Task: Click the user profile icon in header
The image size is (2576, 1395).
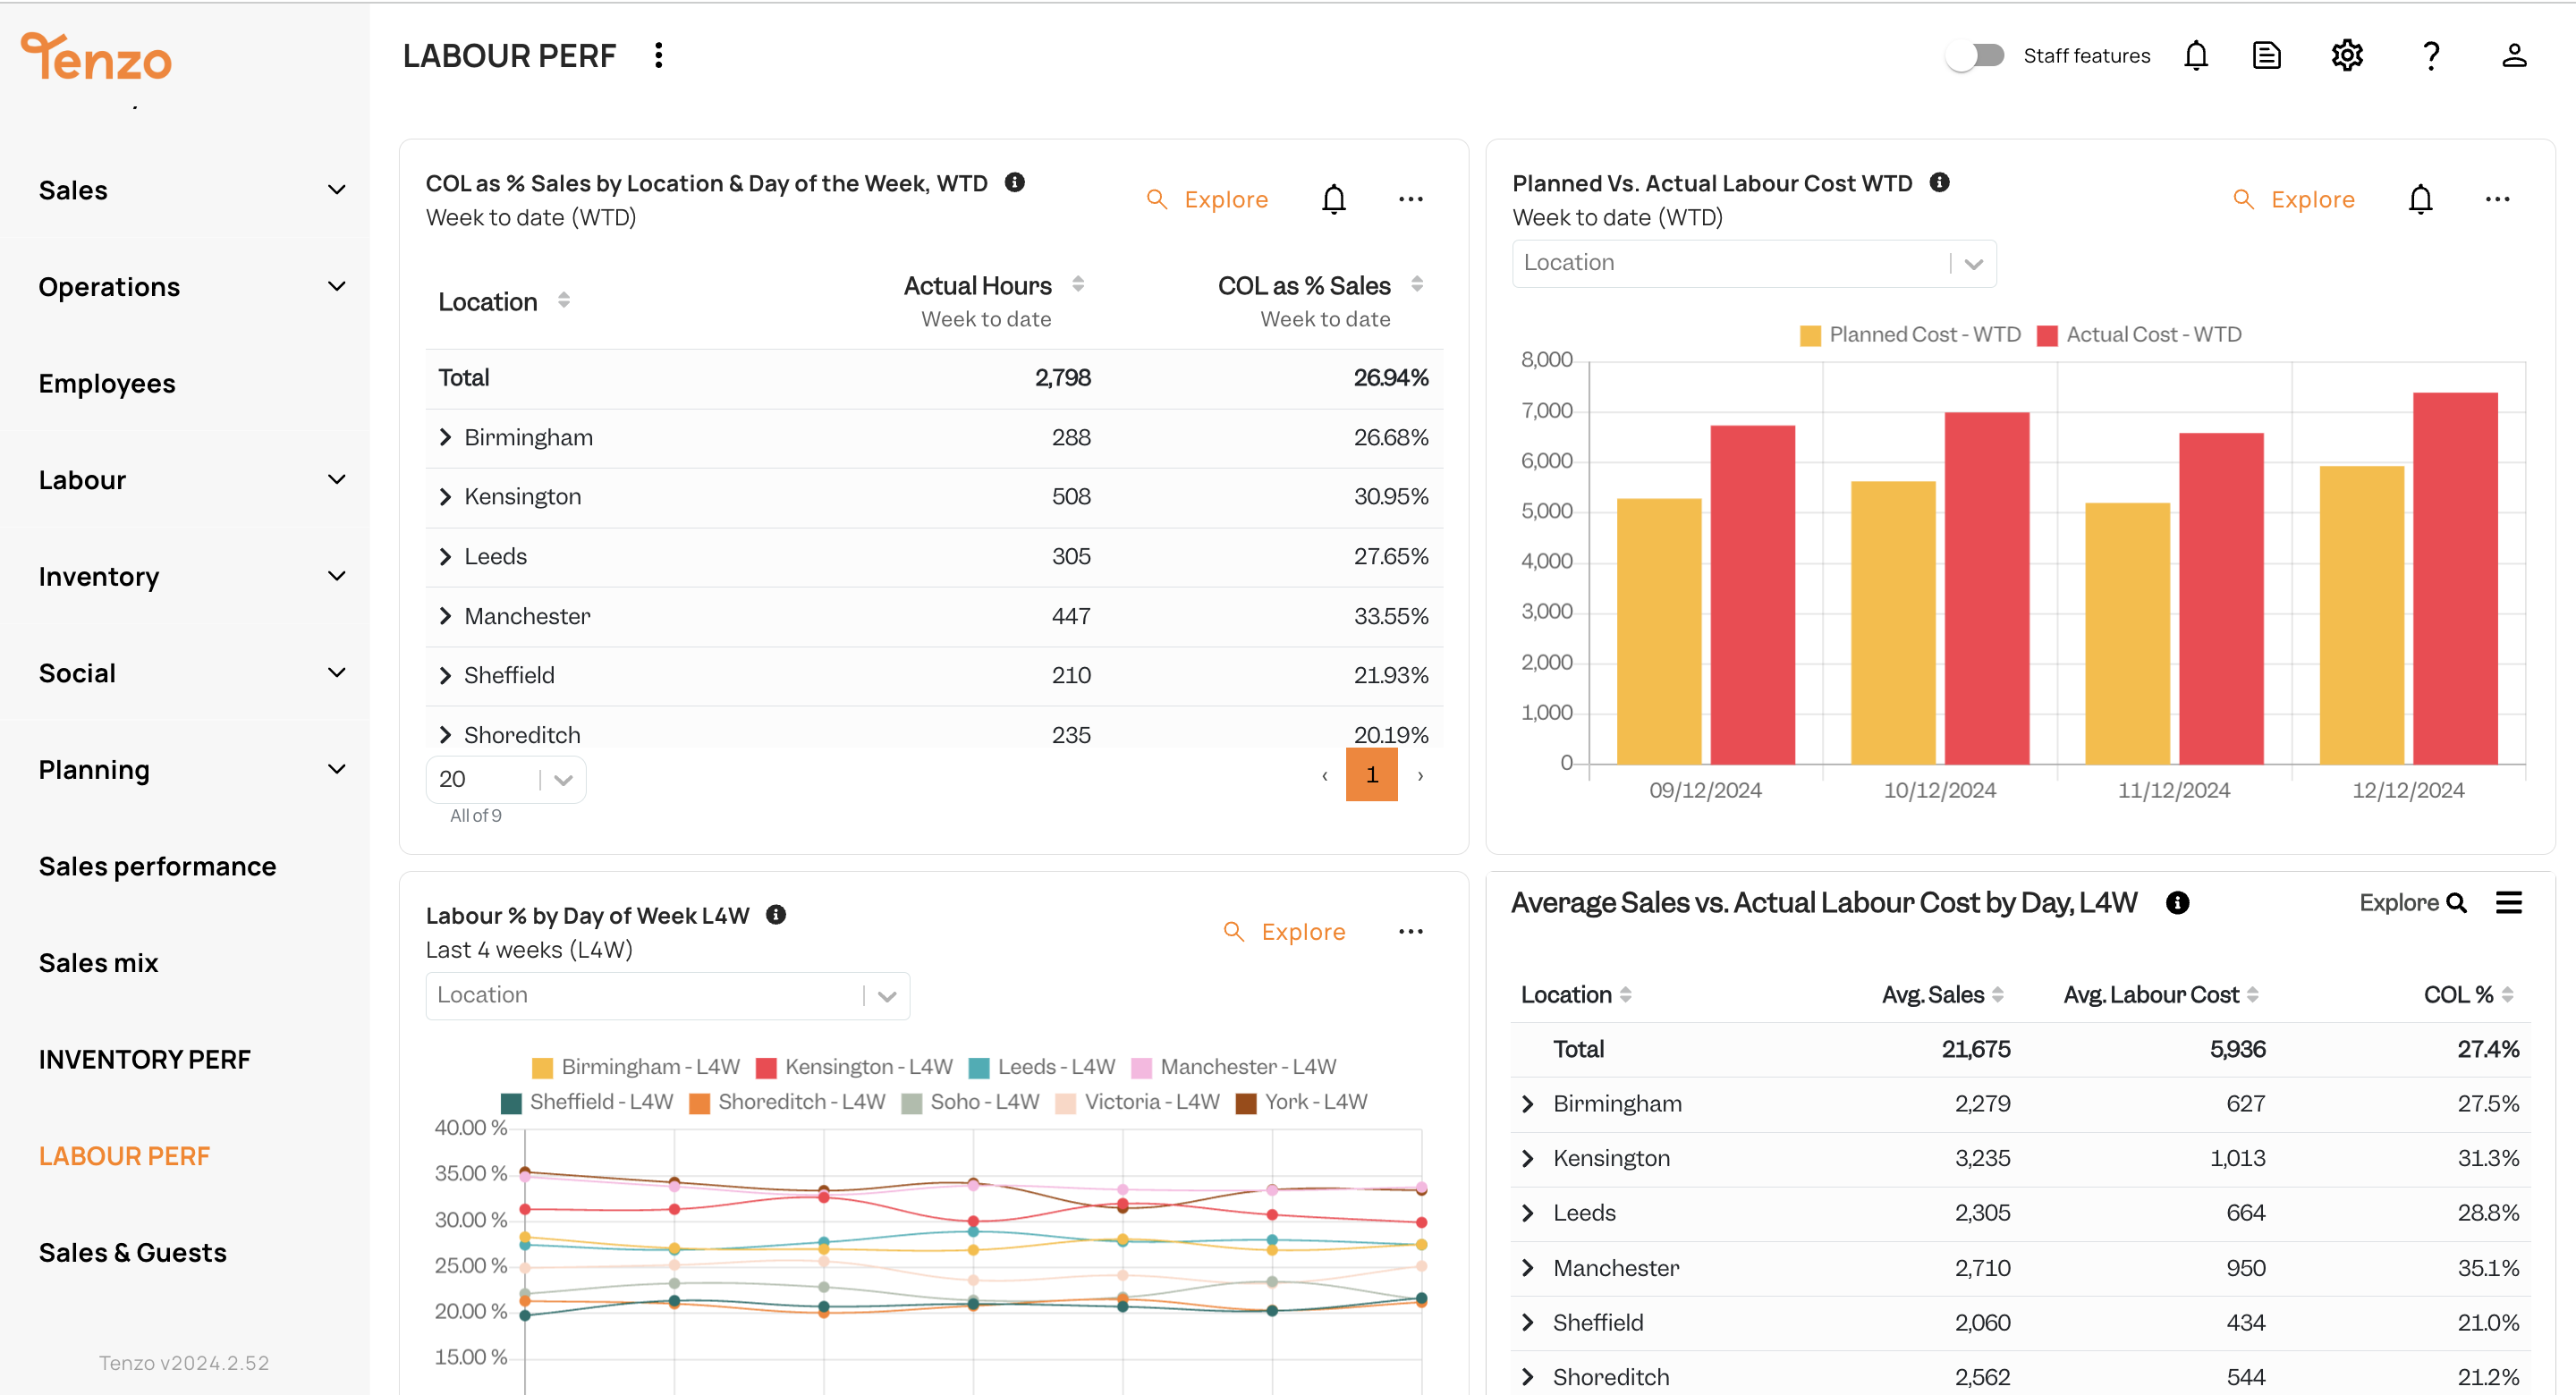Action: pos(2512,56)
